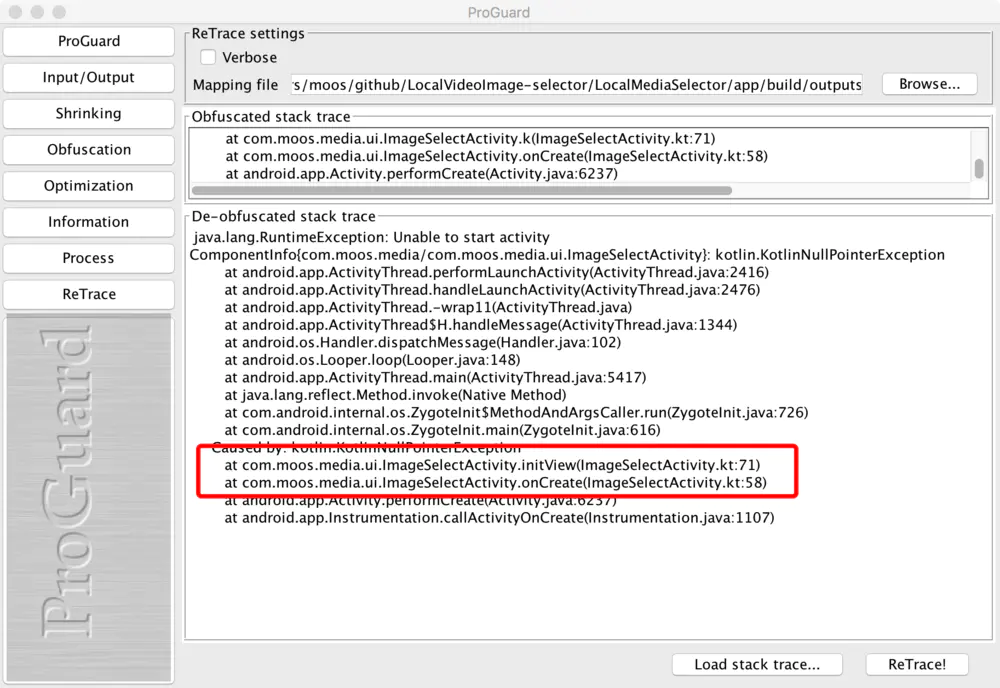Open the Shrinking tab
The height and width of the screenshot is (688, 1000).
coord(89,113)
